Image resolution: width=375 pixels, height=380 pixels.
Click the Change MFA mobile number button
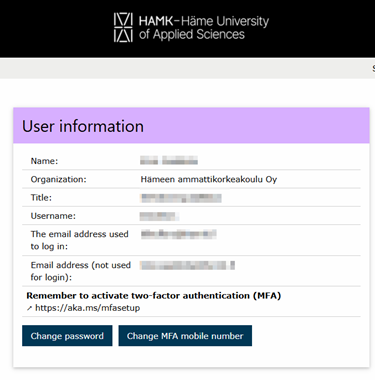185,336
